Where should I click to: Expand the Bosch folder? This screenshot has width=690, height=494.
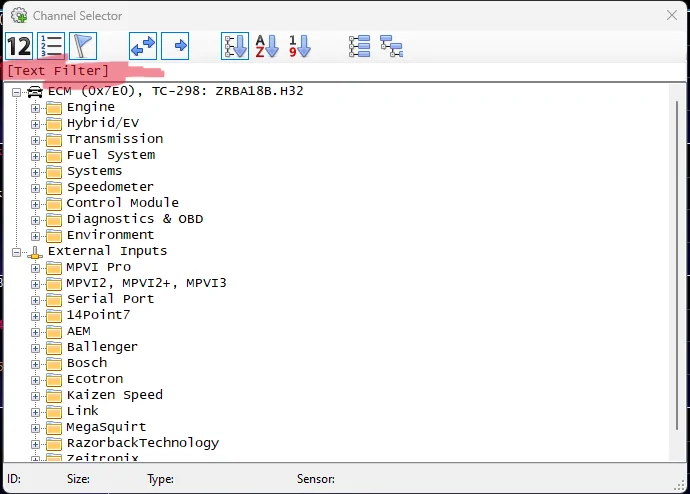tap(35, 364)
